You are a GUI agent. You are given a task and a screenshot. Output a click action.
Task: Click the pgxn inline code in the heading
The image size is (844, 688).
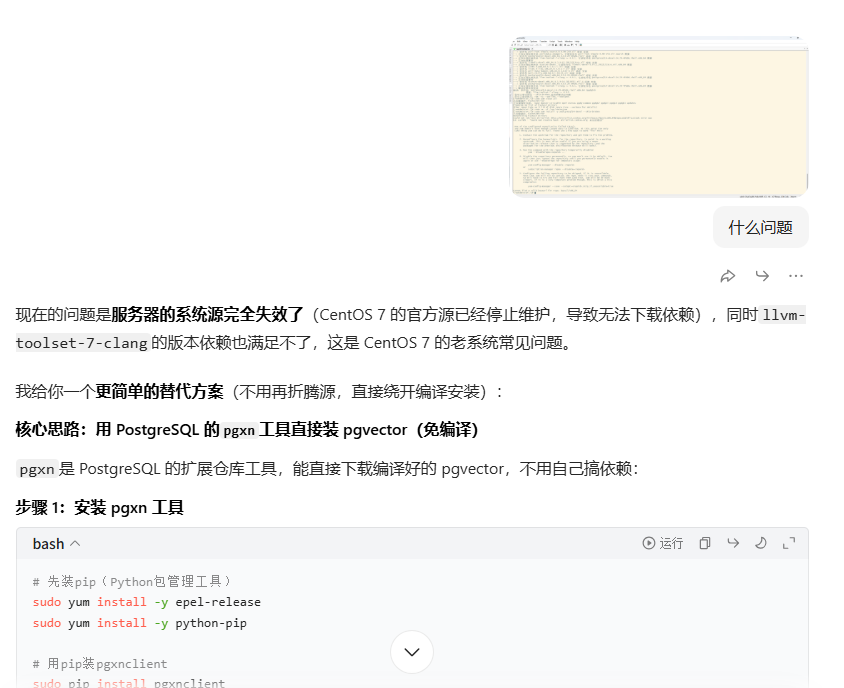click(x=239, y=430)
